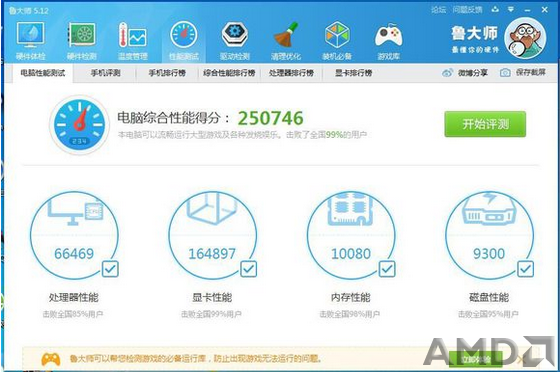Select the 性能测试 performance test gauge icon

pos(184,40)
